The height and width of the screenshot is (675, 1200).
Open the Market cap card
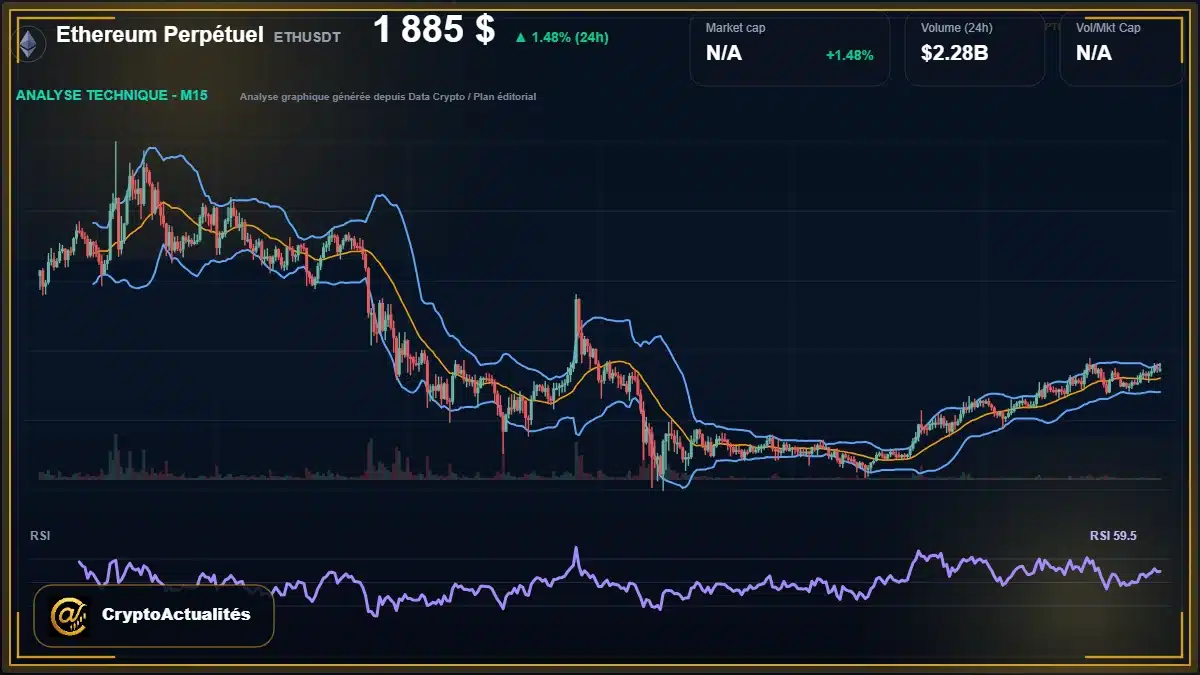(x=790, y=49)
